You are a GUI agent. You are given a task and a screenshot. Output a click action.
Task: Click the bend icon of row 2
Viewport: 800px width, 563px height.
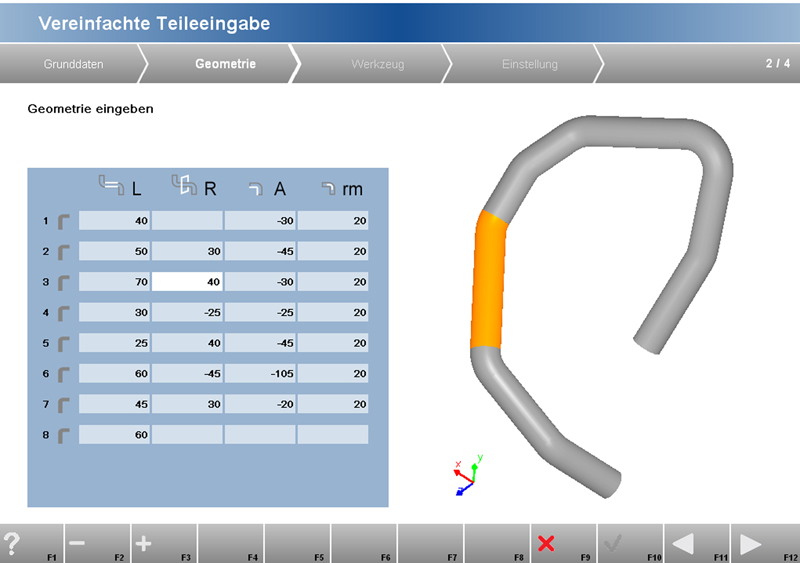pos(63,252)
